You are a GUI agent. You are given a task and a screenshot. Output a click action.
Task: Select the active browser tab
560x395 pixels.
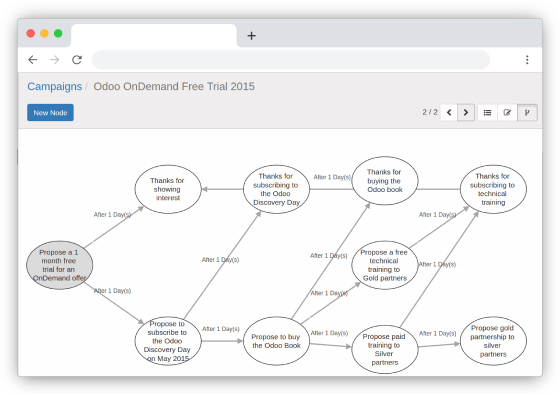pos(154,35)
